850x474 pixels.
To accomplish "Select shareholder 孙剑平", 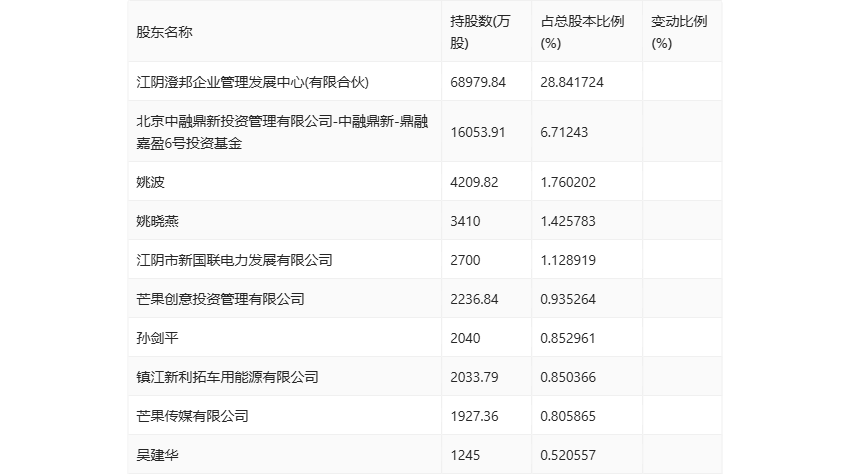I will [x=157, y=338].
